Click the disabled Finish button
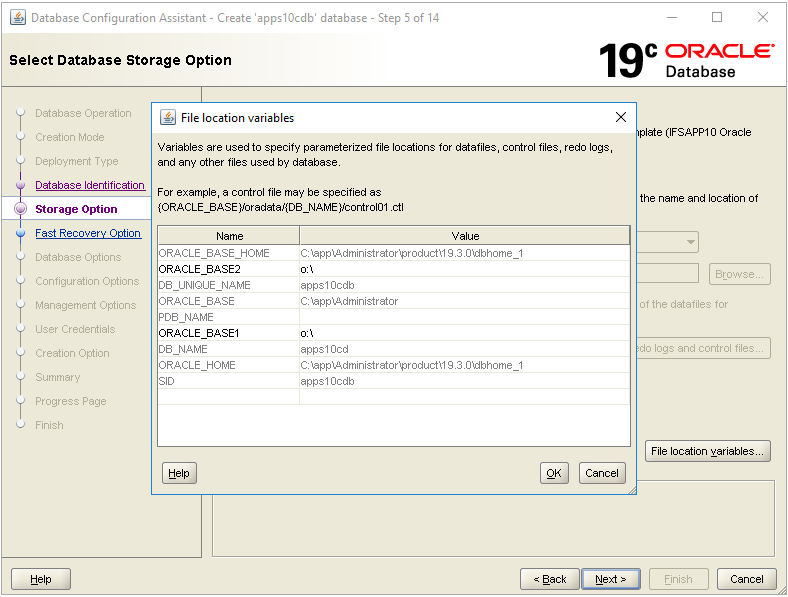788x597 pixels. coord(678,579)
